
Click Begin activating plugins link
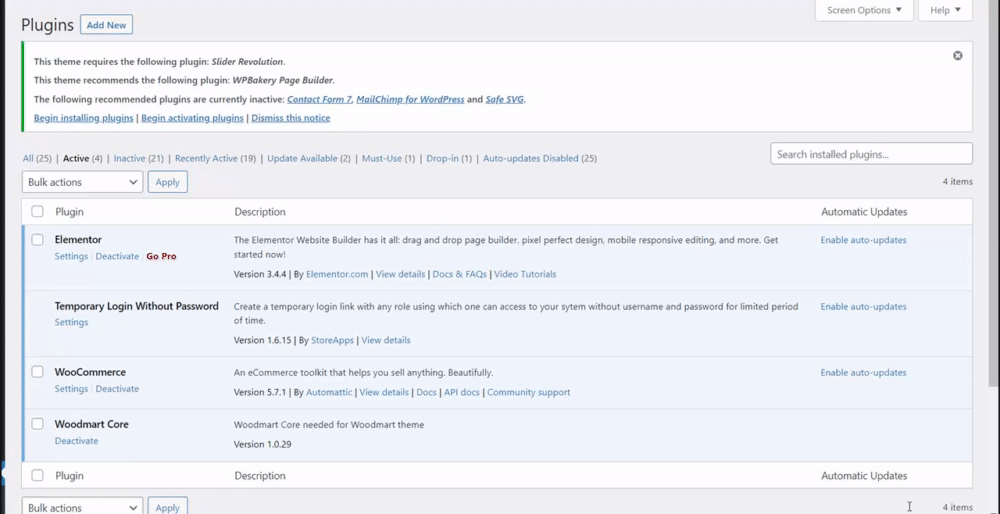(x=192, y=118)
